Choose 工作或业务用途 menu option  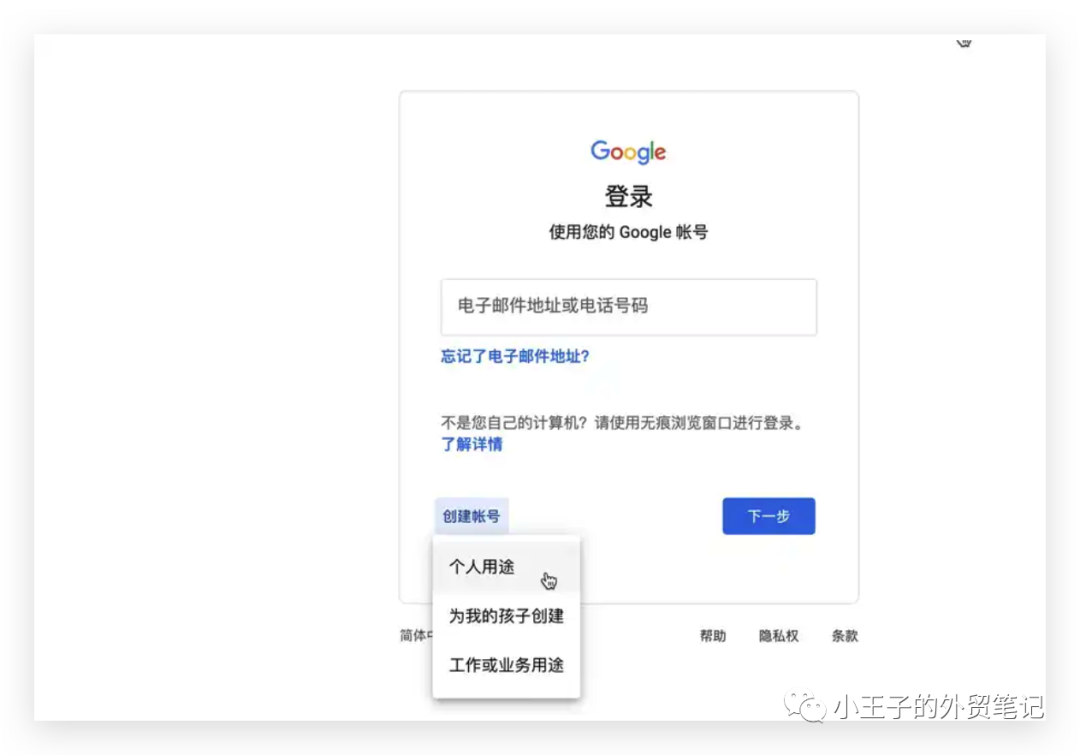tap(506, 665)
